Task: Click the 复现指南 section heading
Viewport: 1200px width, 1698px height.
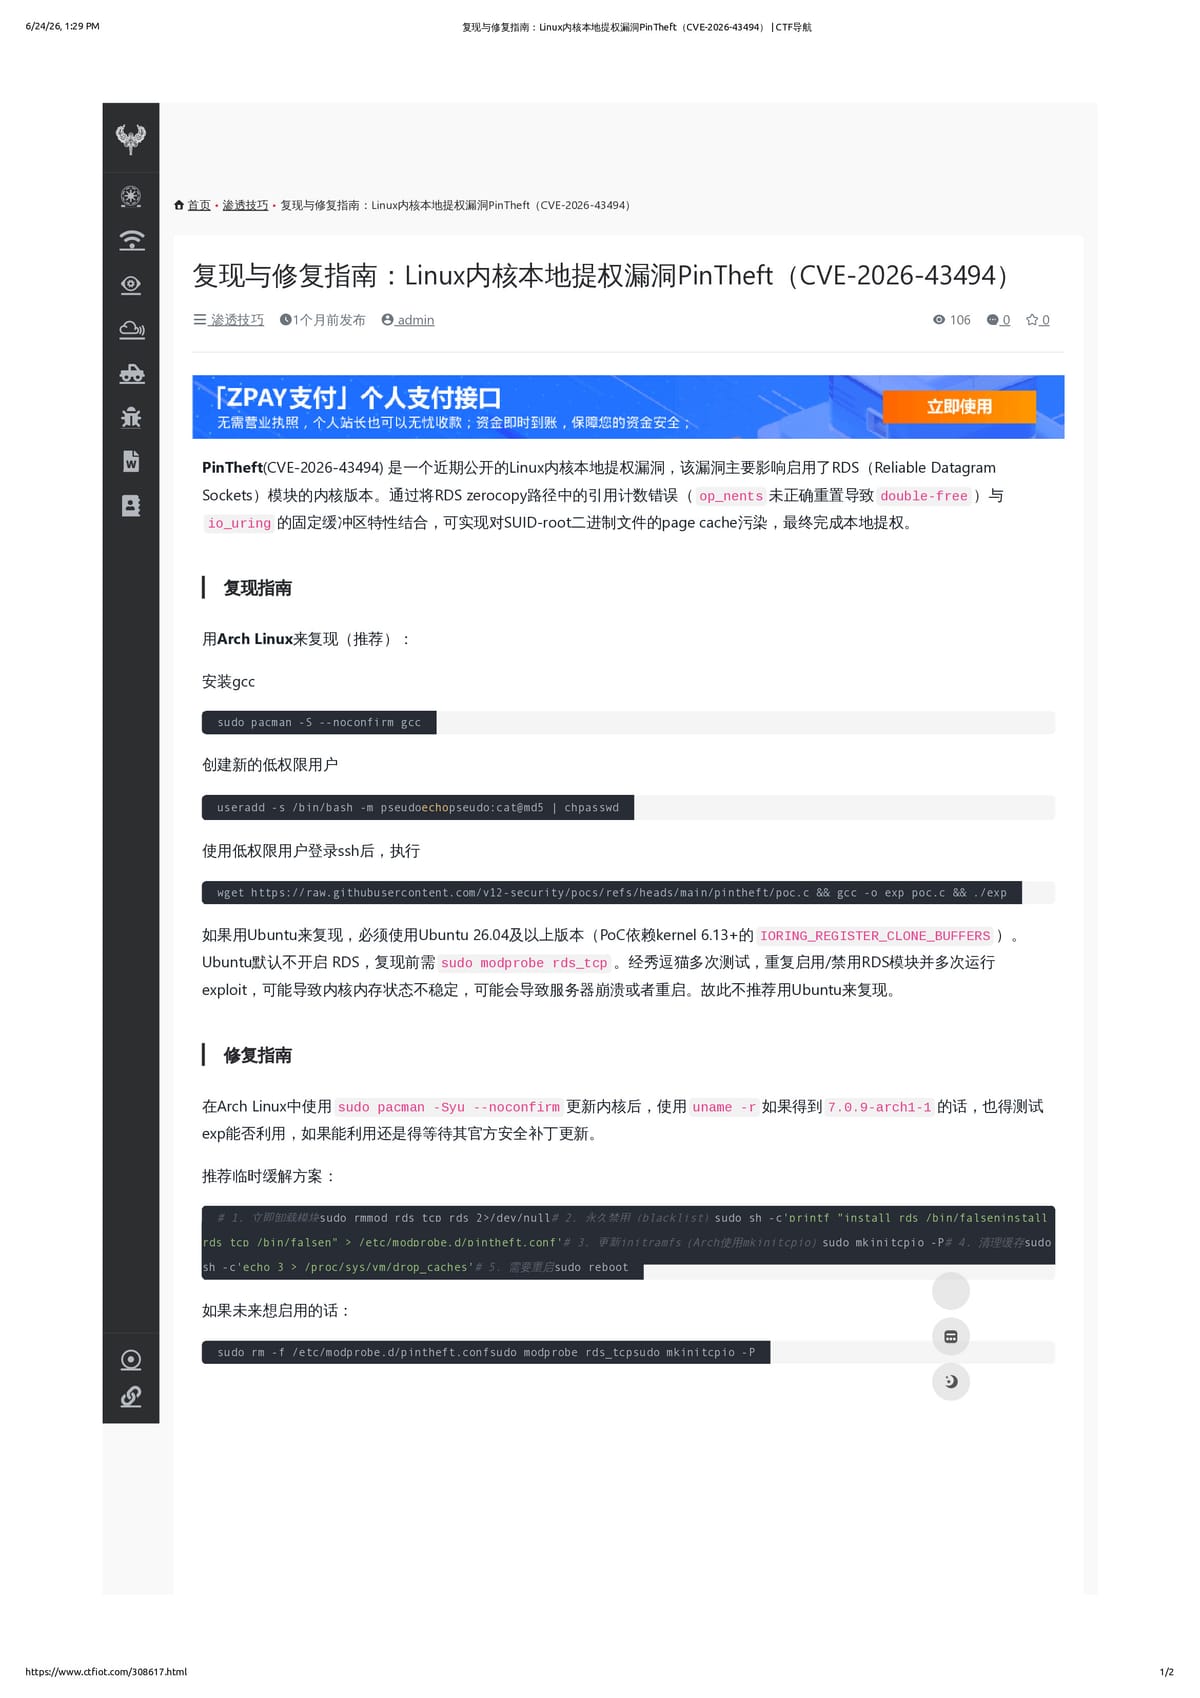Action: pos(258,588)
